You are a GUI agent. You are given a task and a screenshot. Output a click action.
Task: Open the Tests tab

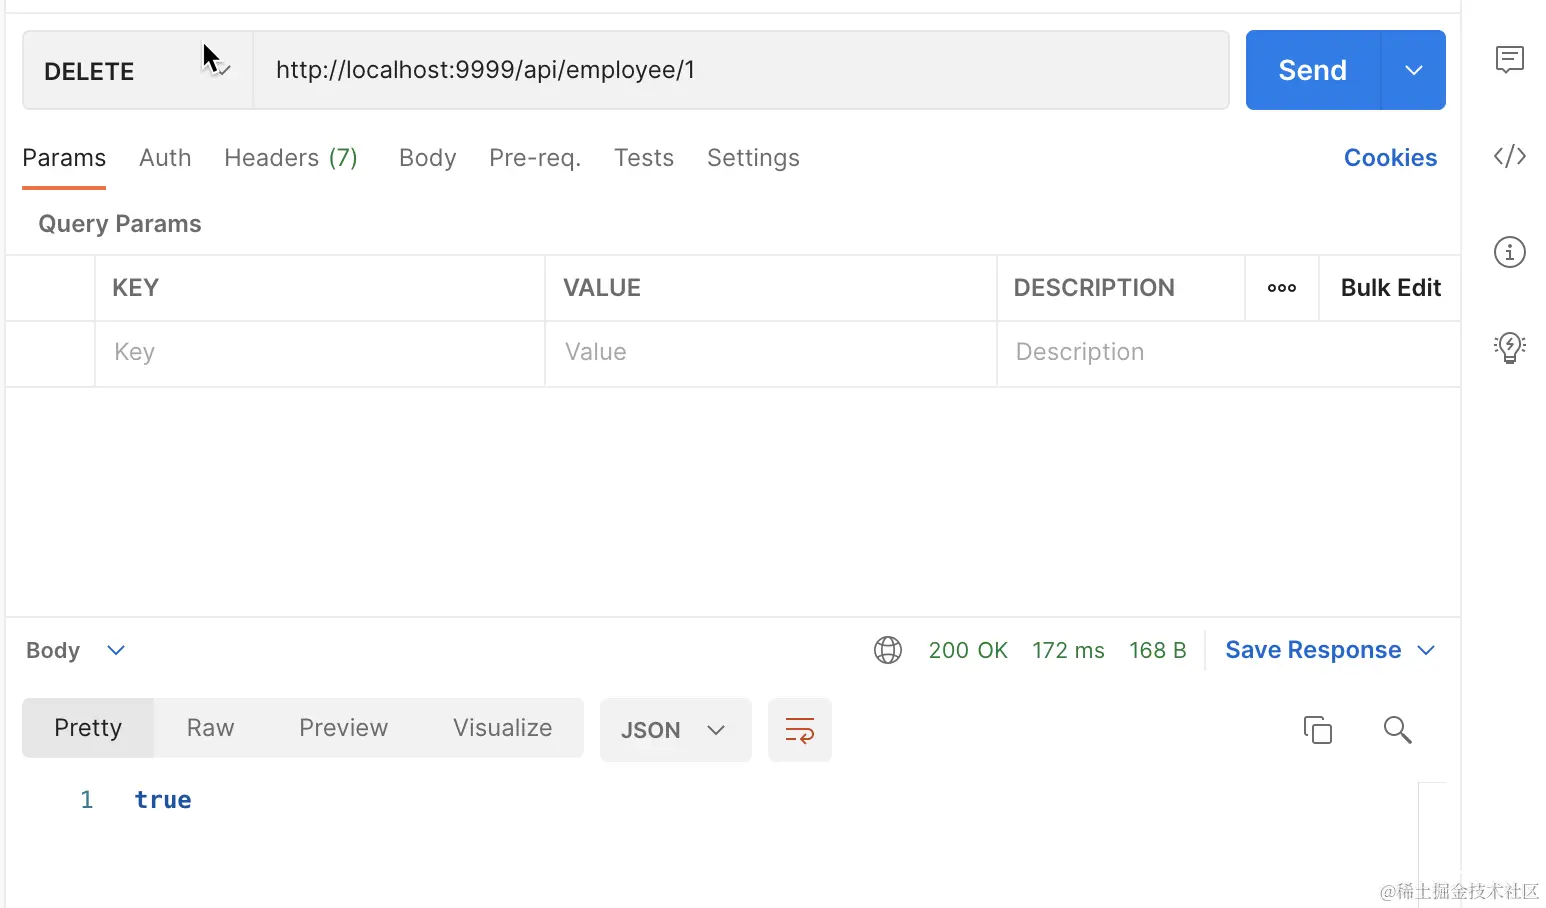point(644,158)
